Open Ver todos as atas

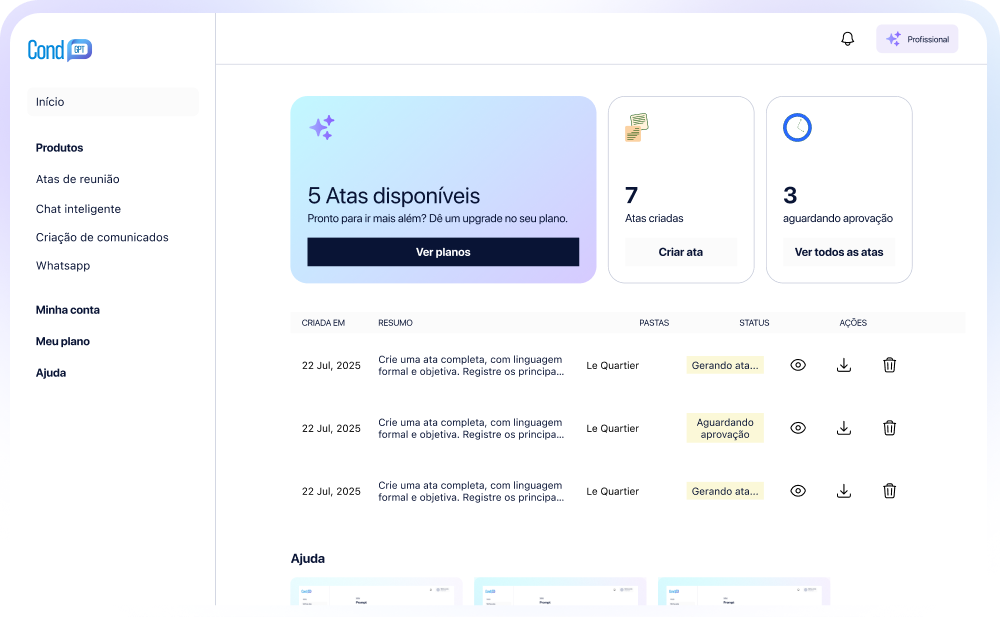pyautogui.click(x=839, y=252)
